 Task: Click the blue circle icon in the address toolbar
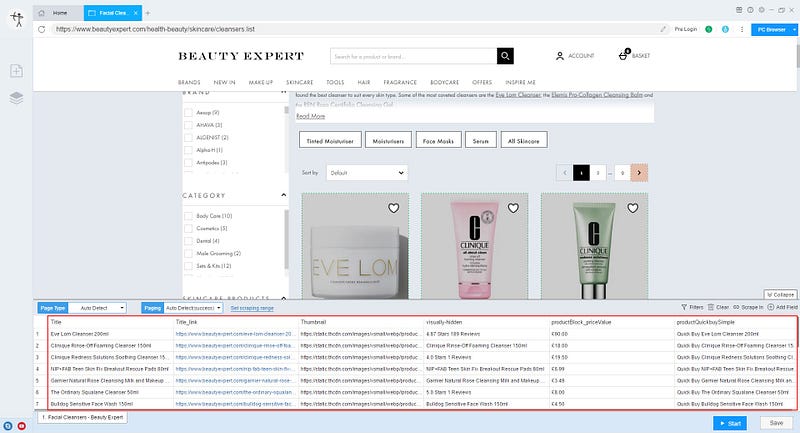click(725, 30)
